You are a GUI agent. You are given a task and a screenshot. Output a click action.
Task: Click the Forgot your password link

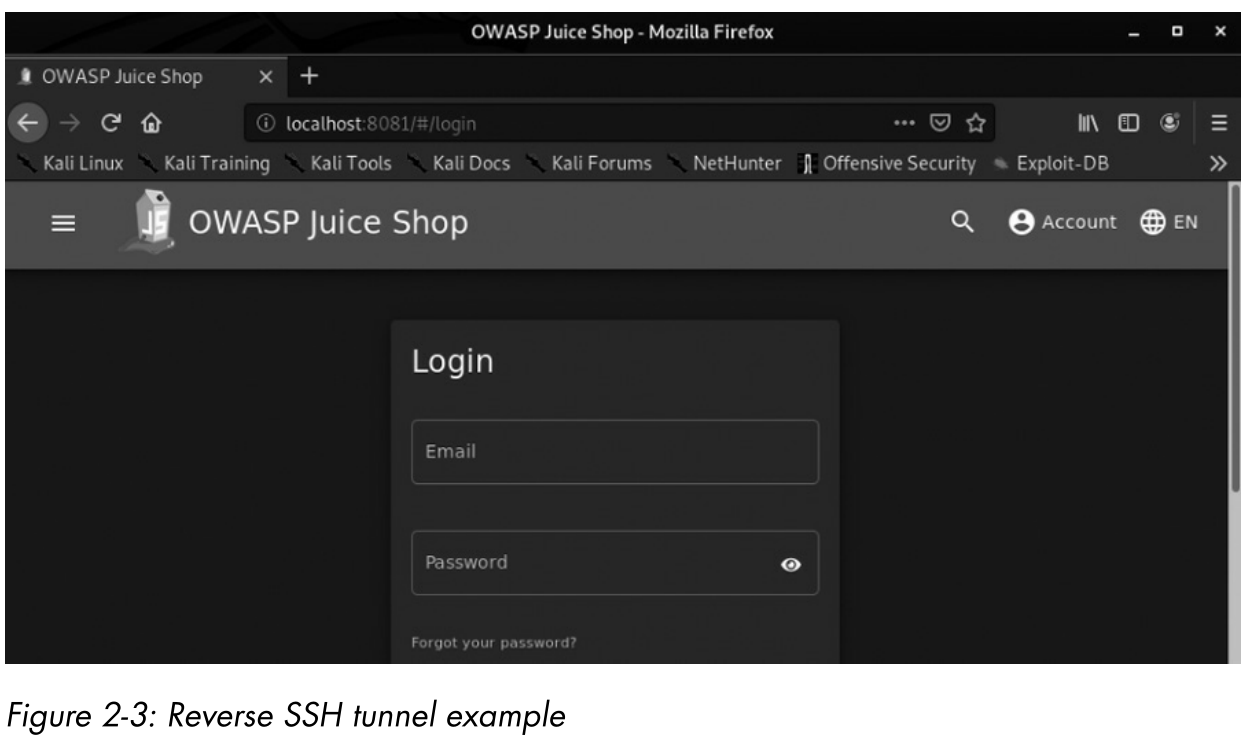pos(494,643)
